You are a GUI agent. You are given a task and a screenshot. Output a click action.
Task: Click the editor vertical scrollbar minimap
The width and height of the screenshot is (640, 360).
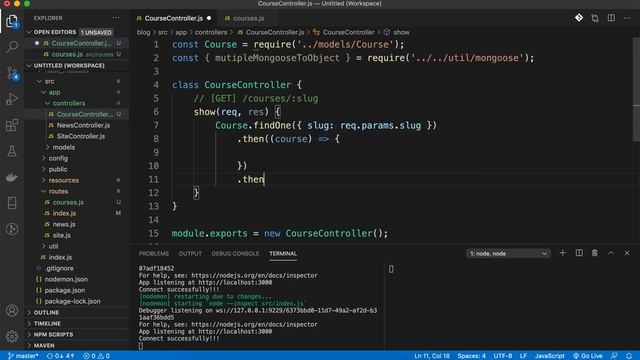click(636, 88)
